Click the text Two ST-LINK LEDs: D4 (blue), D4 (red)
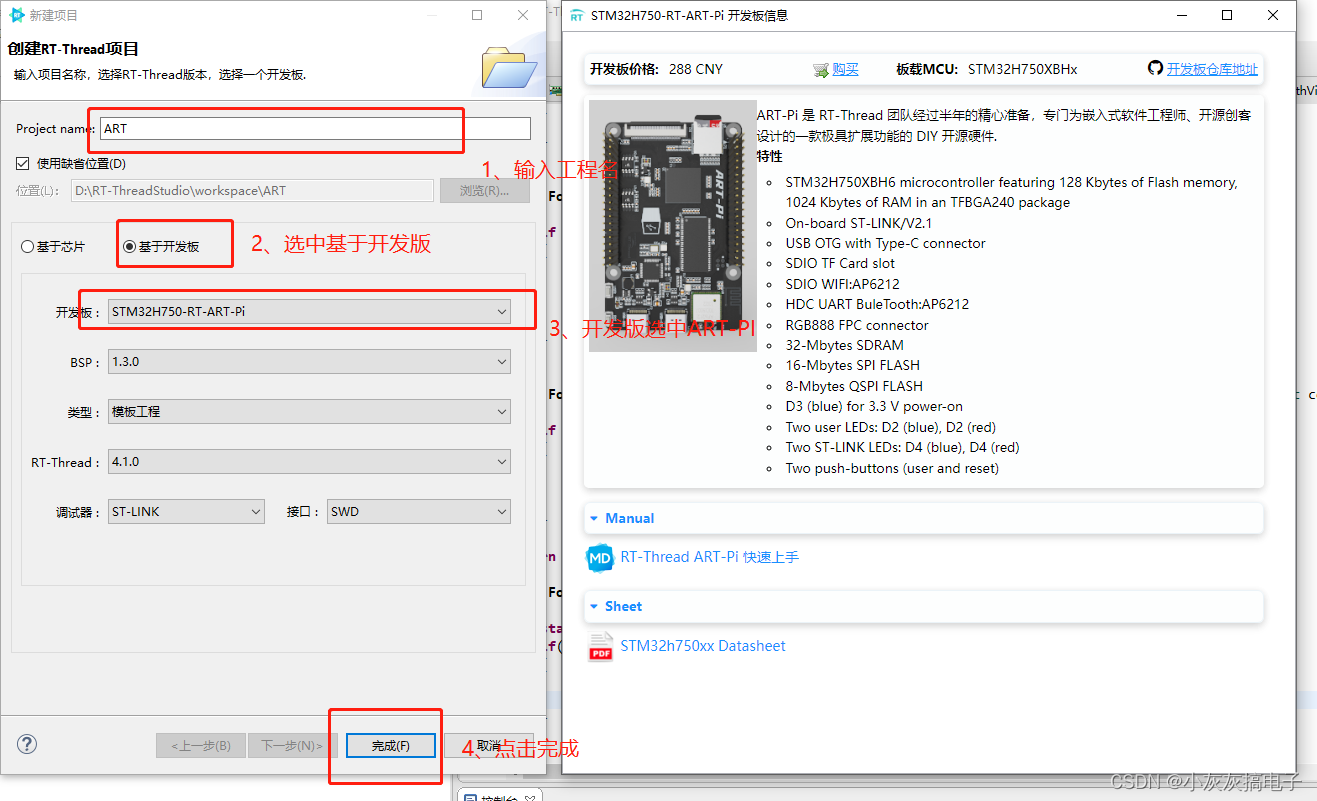The image size is (1317, 801). pos(902,448)
